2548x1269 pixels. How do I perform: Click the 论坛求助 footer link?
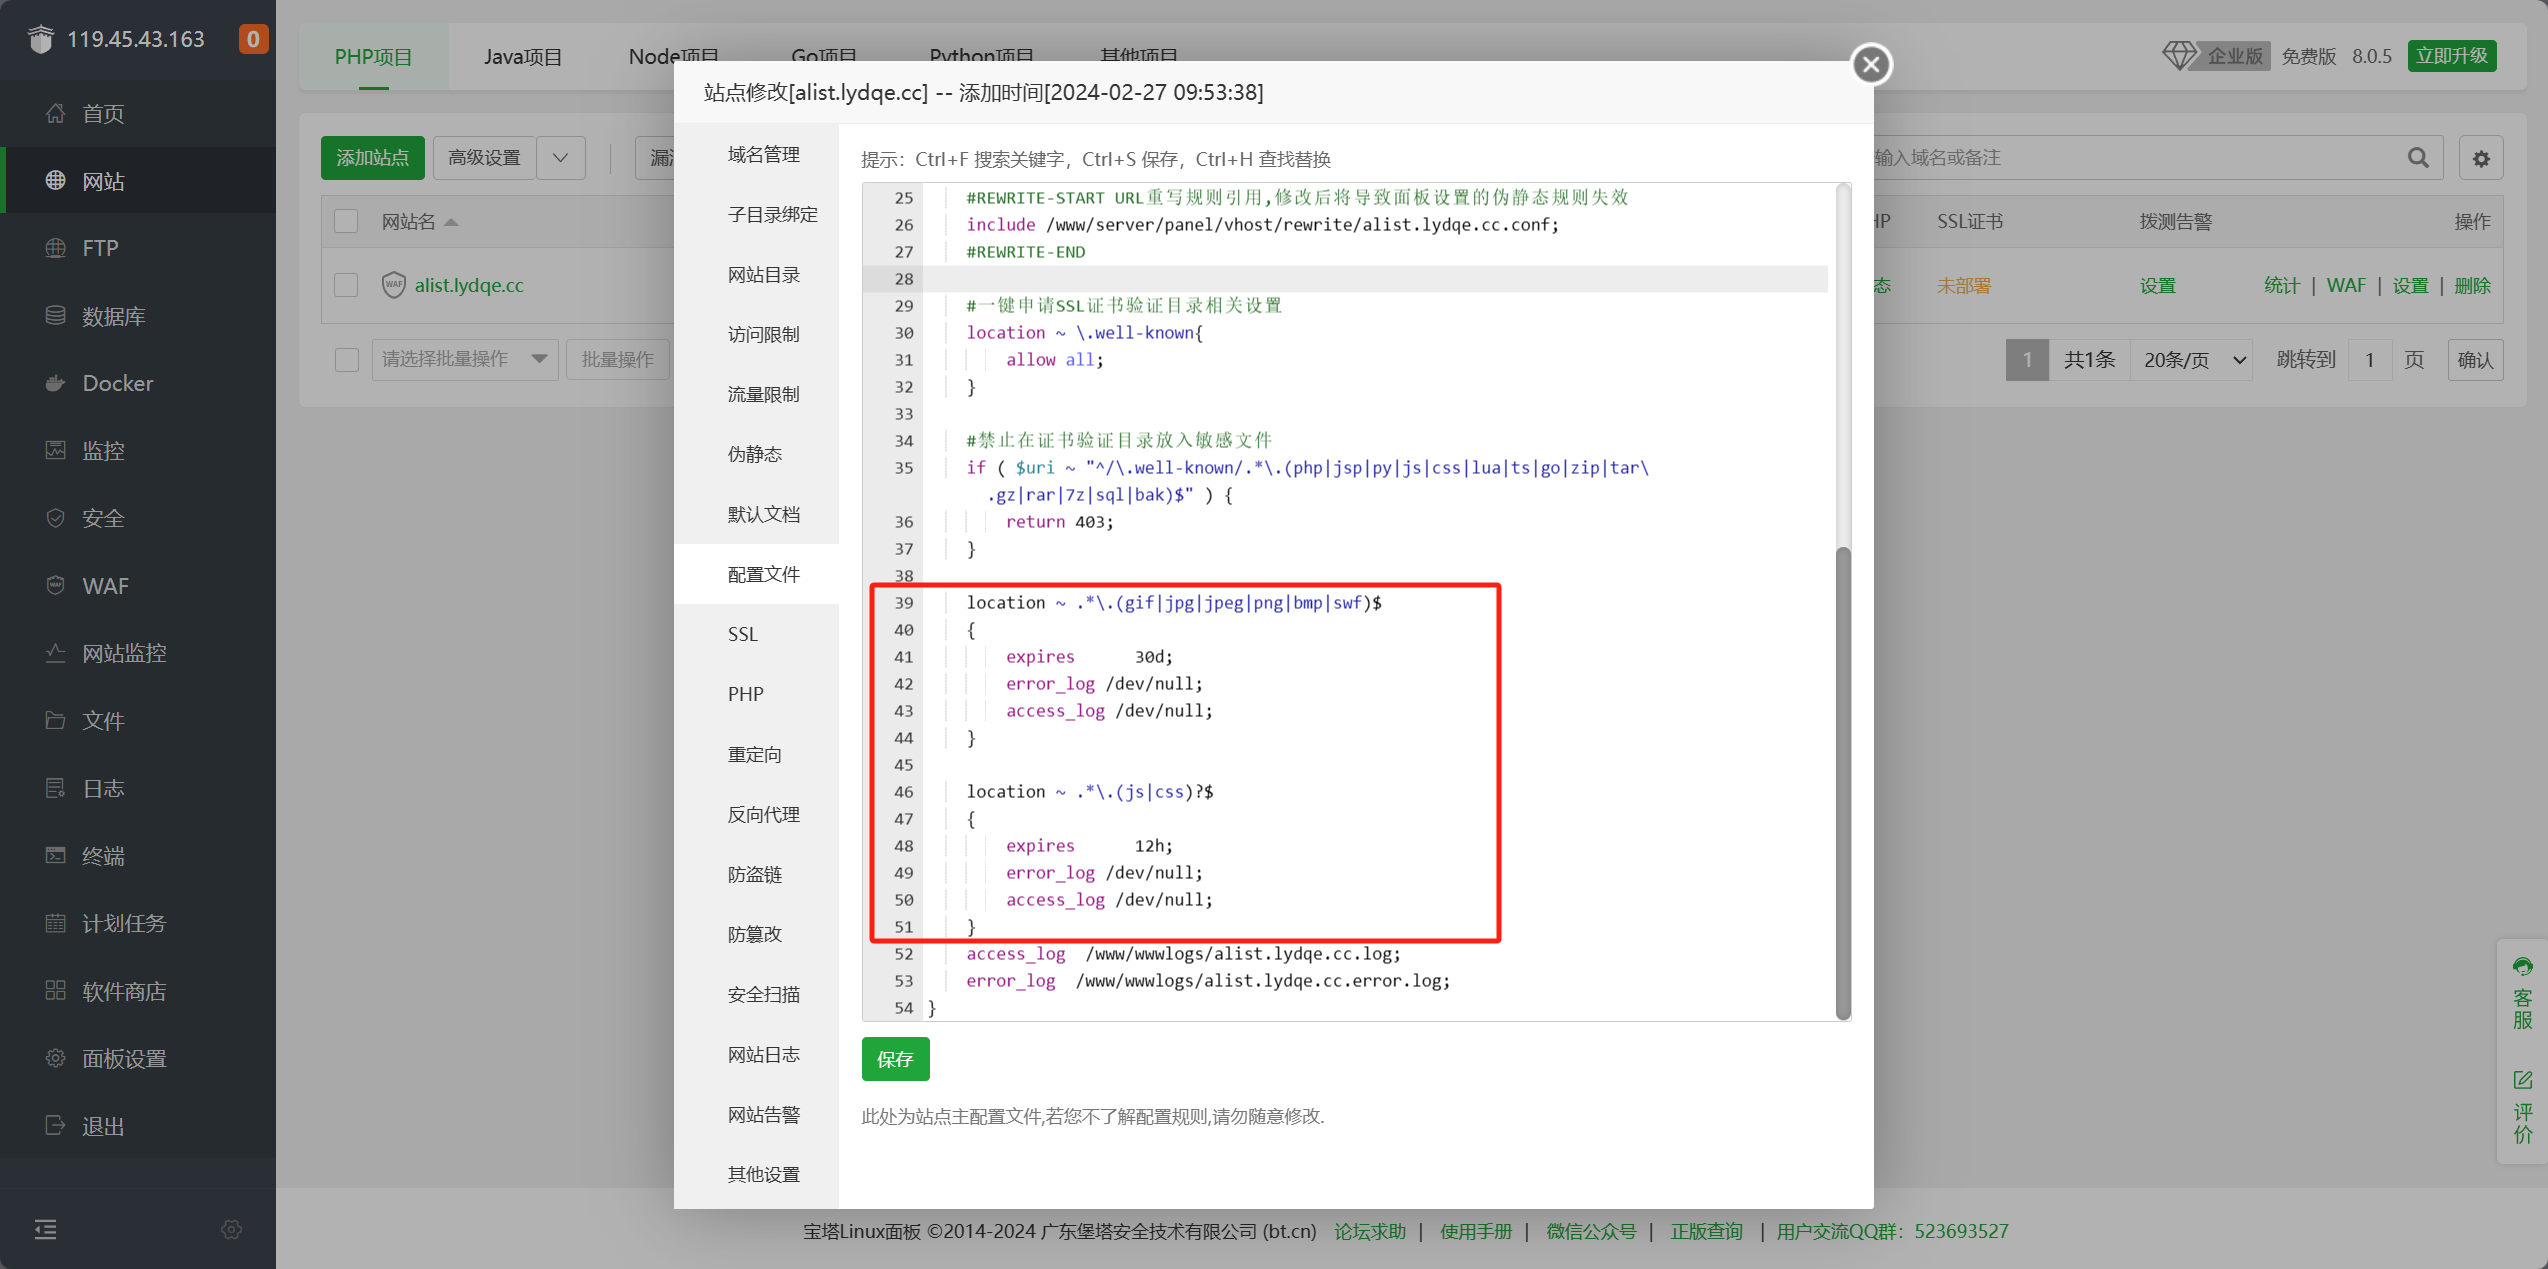pyautogui.click(x=1370, y=1231)
